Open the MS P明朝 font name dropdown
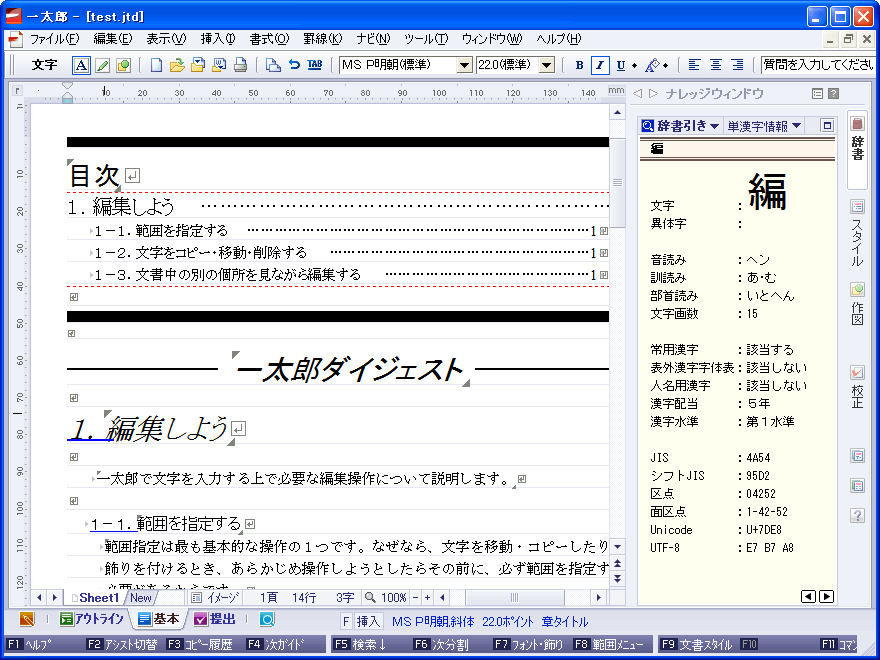Image resolution: width=880 pixels, height=660 pixels. [464, 65]
